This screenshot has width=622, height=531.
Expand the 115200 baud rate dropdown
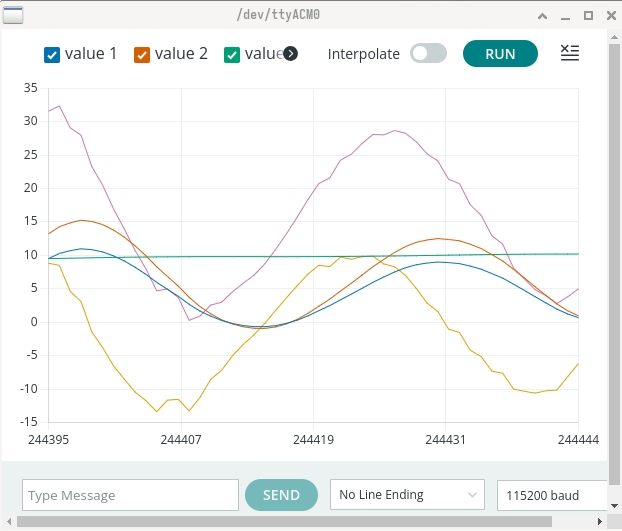tap(552, 495)
